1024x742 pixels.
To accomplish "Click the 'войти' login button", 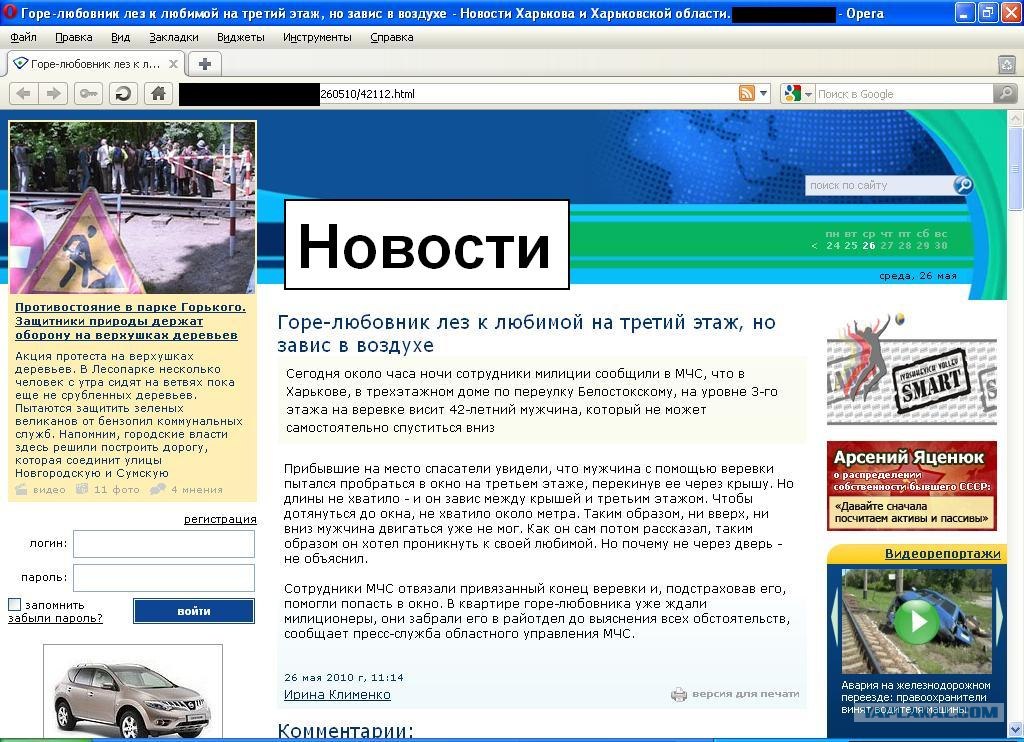I will click(x=194, y=611).
